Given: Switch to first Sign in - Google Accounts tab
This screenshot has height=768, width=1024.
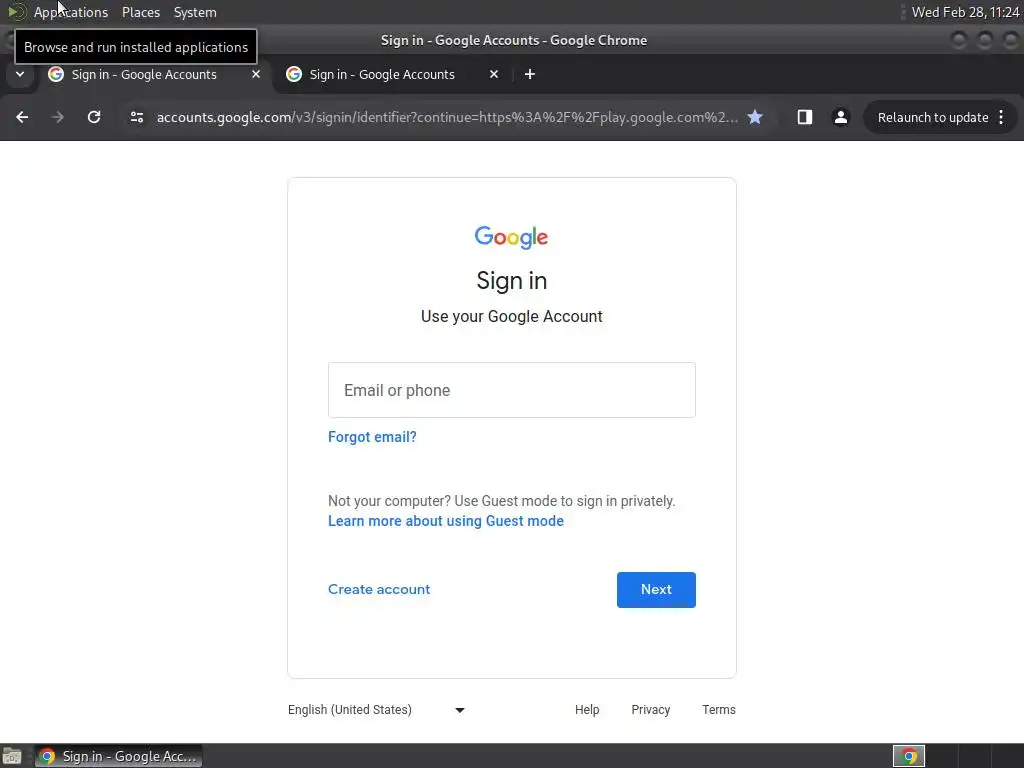Looking at the screenshot, I should 144,74.
